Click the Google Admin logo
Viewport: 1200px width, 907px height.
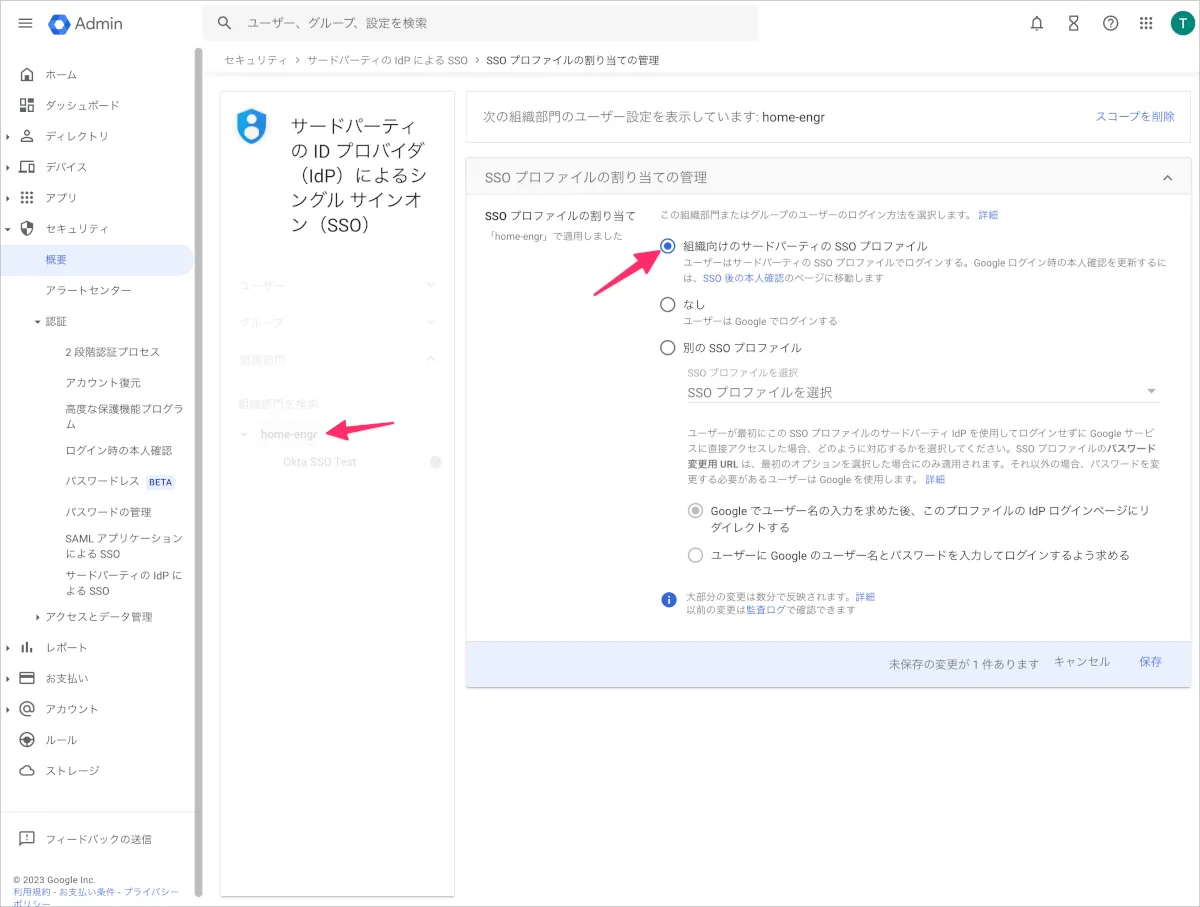pyautogui.click(x=86, y=23)
